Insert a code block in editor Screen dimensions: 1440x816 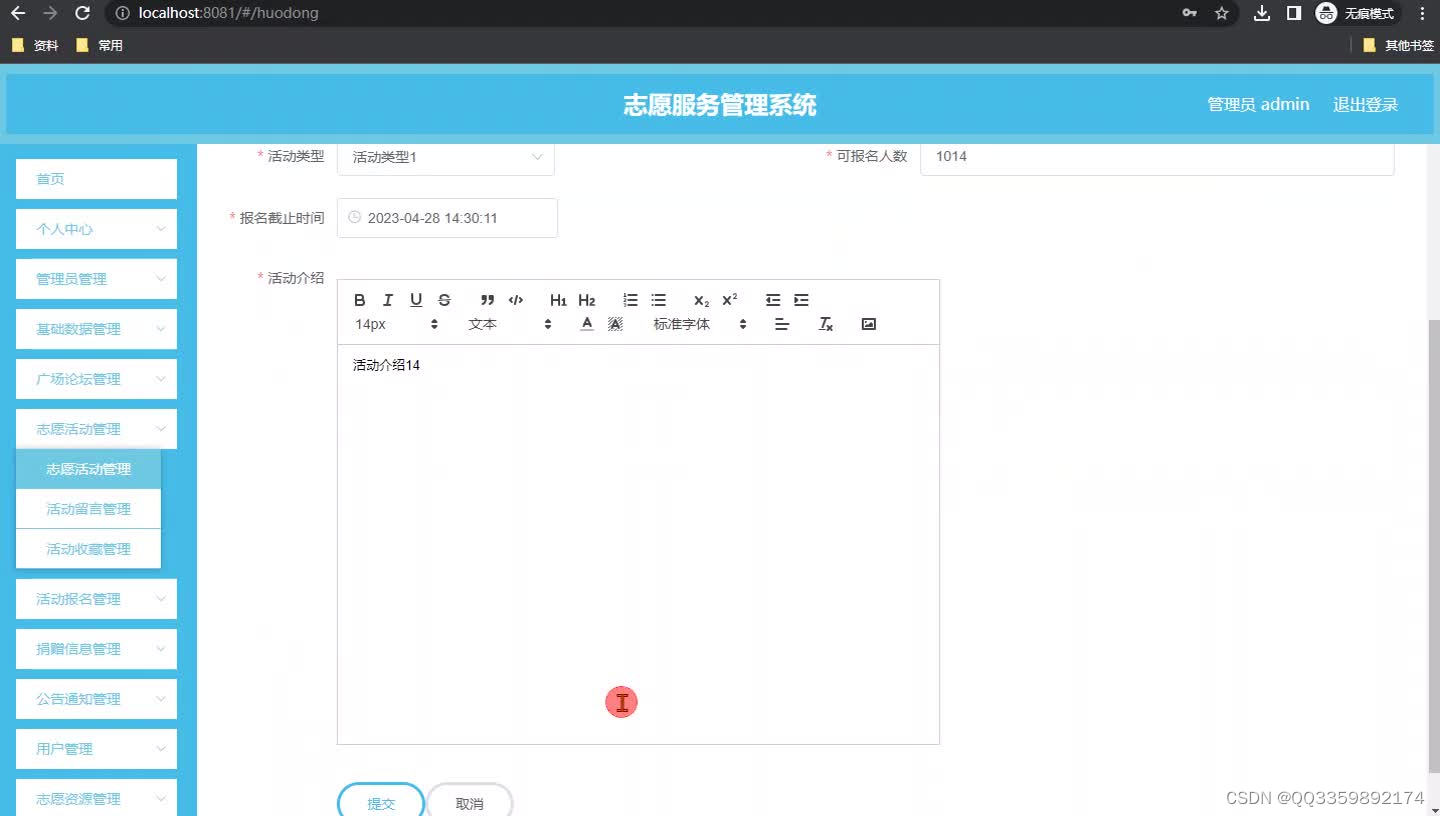coord(516,300)
